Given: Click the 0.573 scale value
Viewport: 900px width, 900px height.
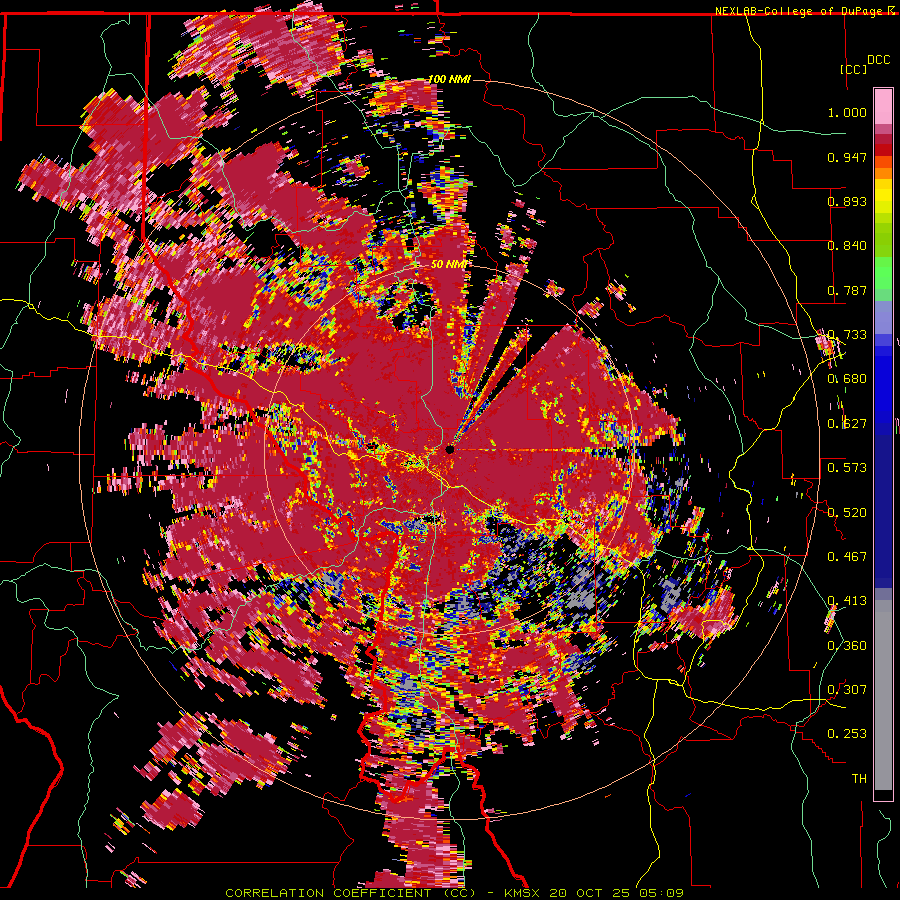Looking at the screenshot, I should (847, 468).
